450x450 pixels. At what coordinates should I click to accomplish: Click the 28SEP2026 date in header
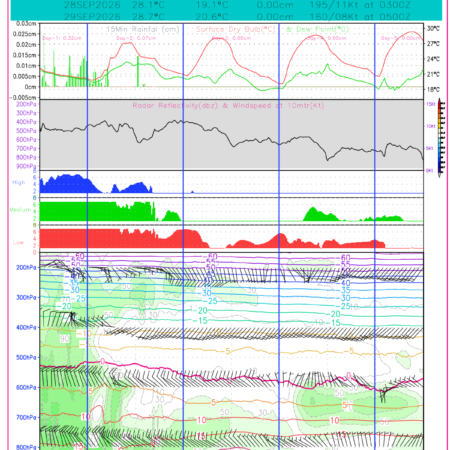92,5
